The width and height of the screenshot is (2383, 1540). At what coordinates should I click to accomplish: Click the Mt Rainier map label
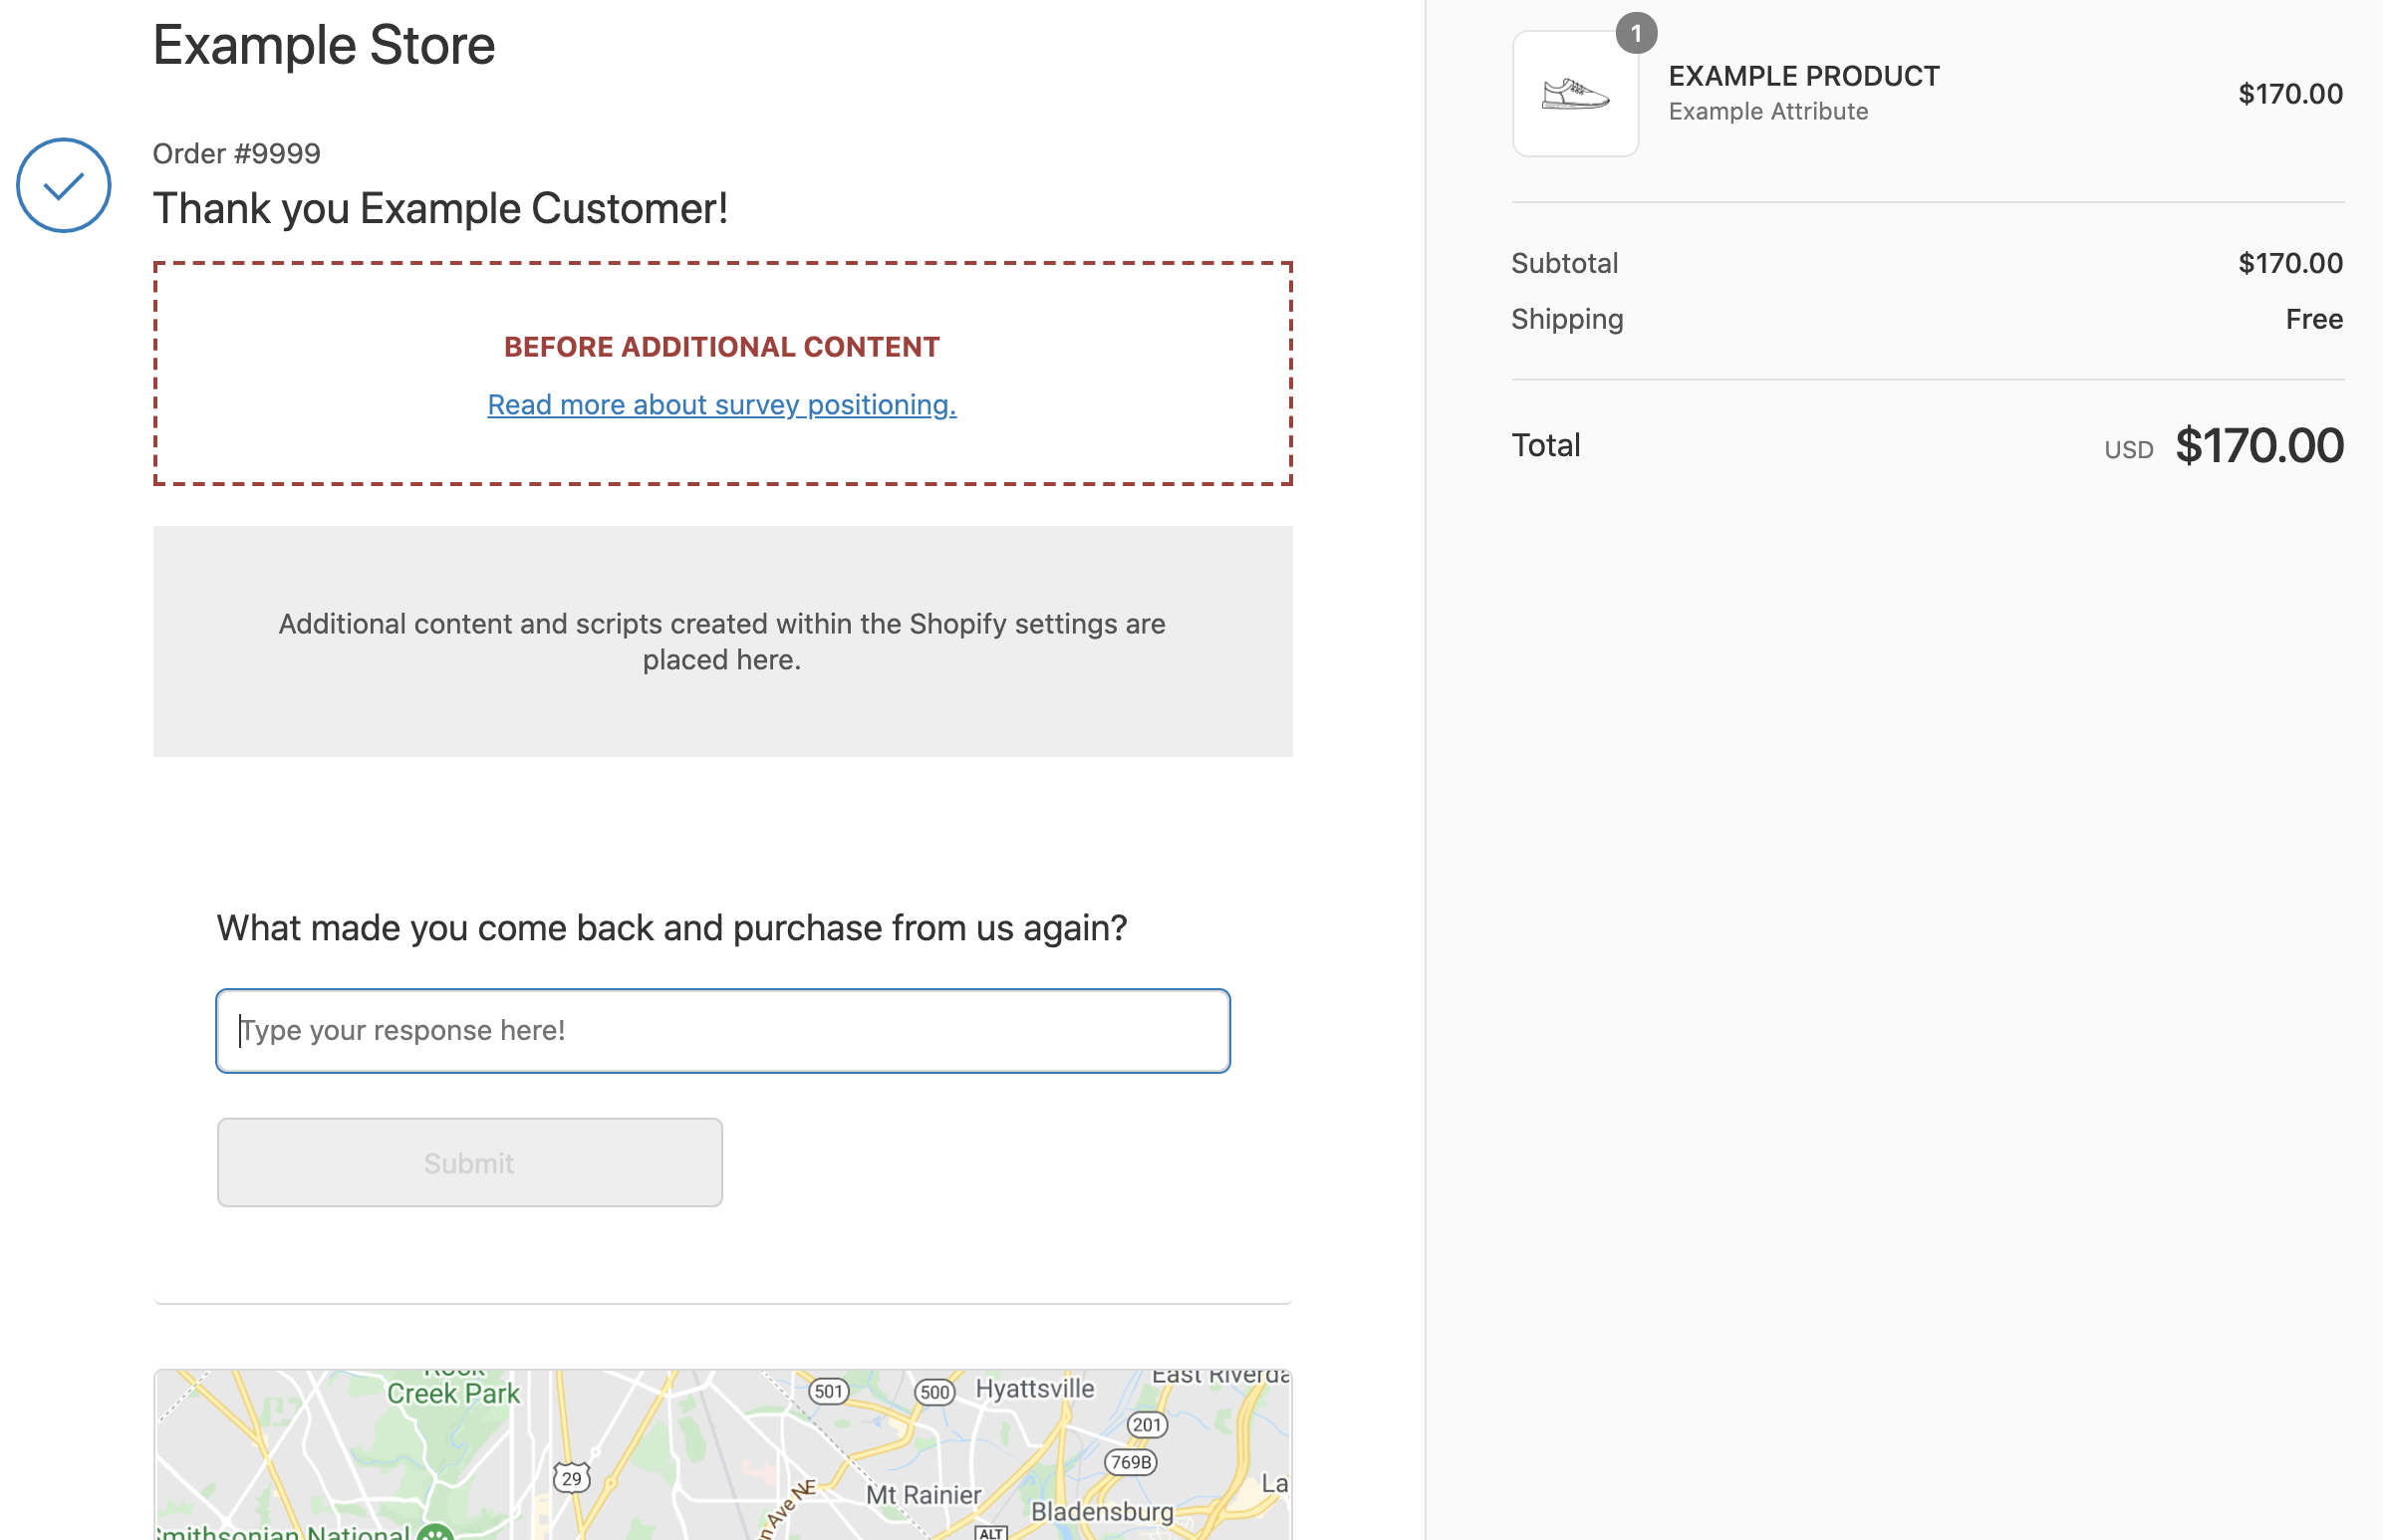922,1495
